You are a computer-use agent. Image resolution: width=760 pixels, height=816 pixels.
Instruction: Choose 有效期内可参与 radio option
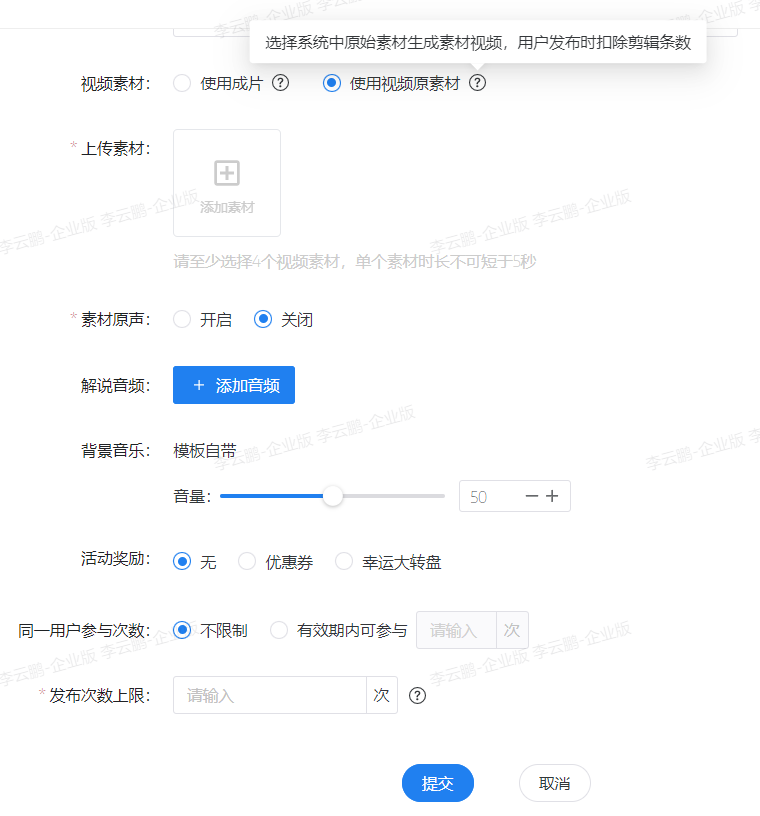(278, 630)
